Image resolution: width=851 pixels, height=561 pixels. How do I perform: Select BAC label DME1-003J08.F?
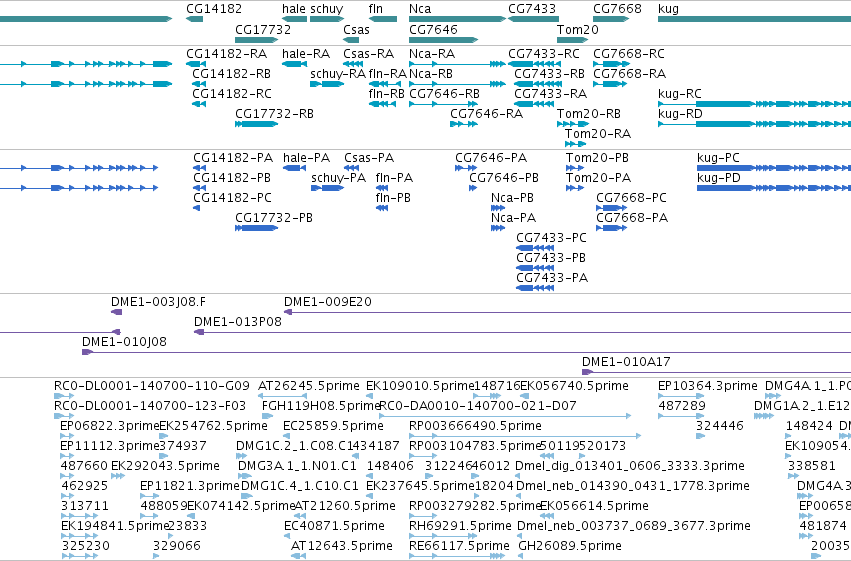coord(158,302)
